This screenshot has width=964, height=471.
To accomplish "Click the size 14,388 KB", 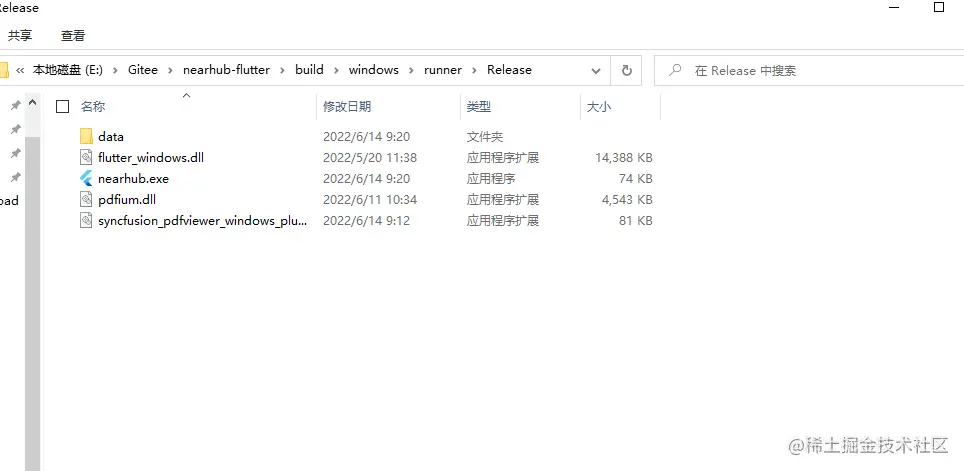I will tap(623, 158).
